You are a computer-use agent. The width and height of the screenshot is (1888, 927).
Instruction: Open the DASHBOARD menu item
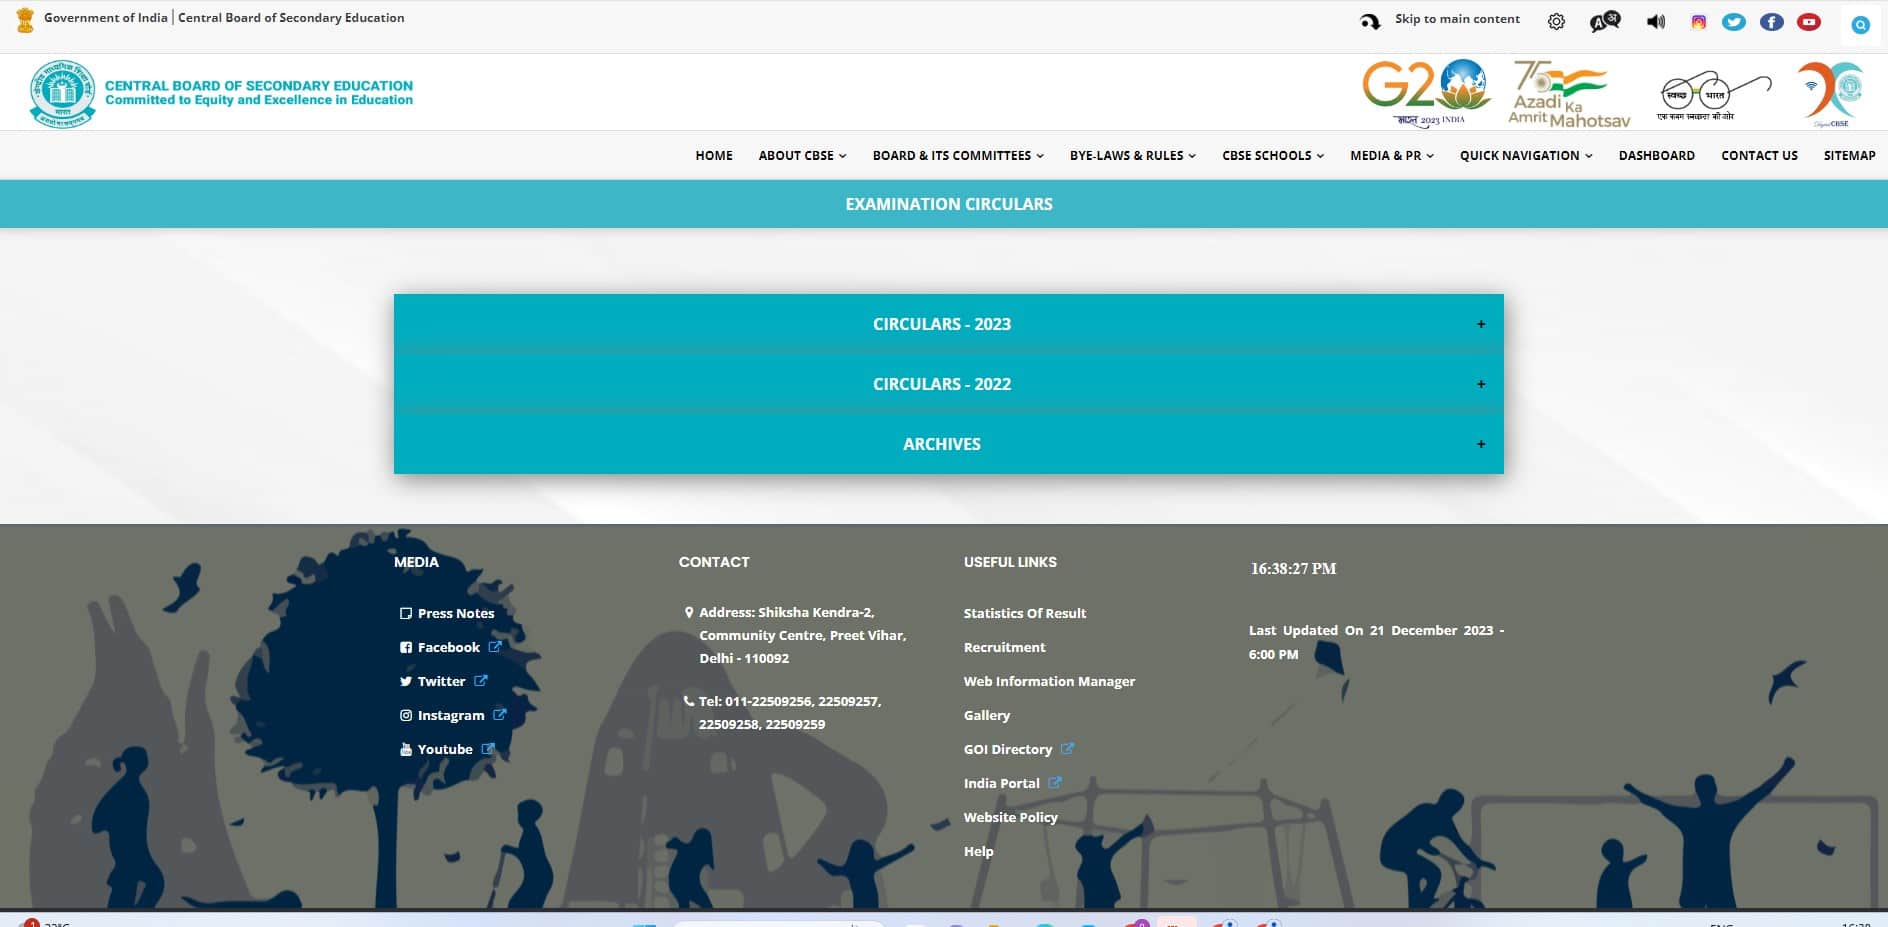[x=1656, y=155]
